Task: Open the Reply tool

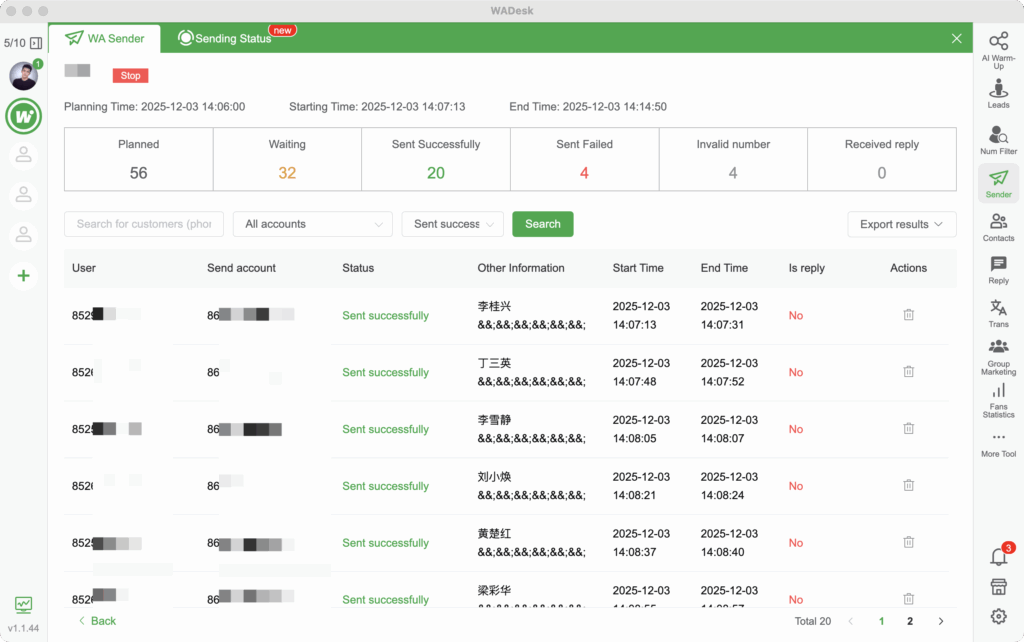Action: click(x=997, y=270)
